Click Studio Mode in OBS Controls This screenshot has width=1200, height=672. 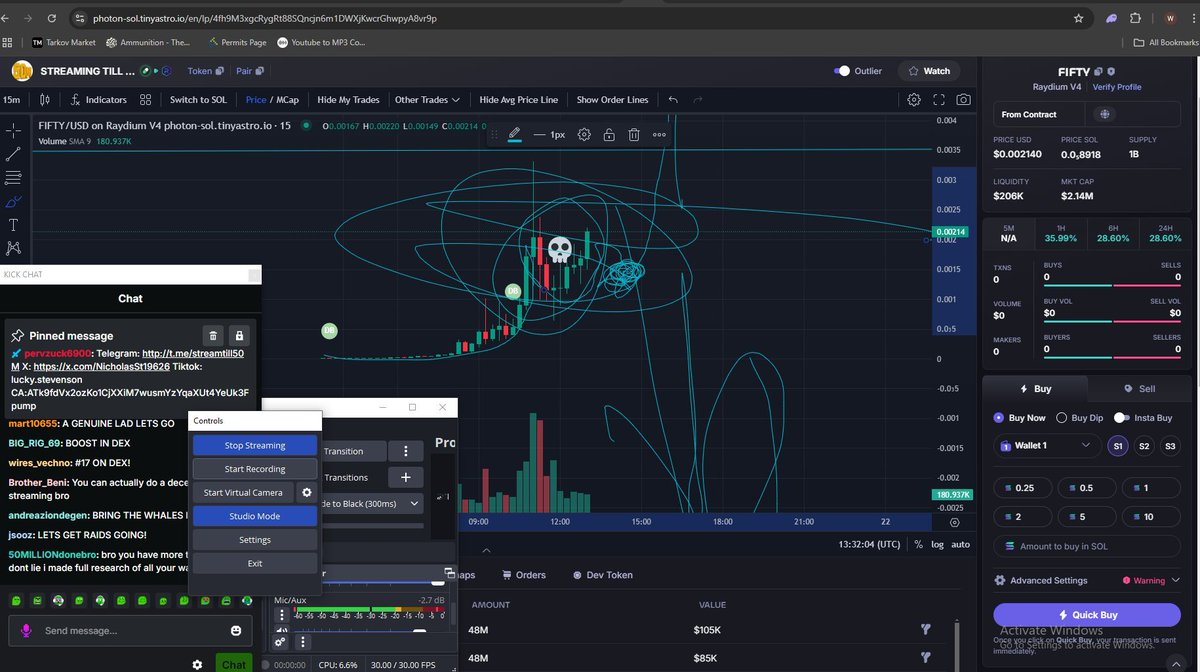255,516
